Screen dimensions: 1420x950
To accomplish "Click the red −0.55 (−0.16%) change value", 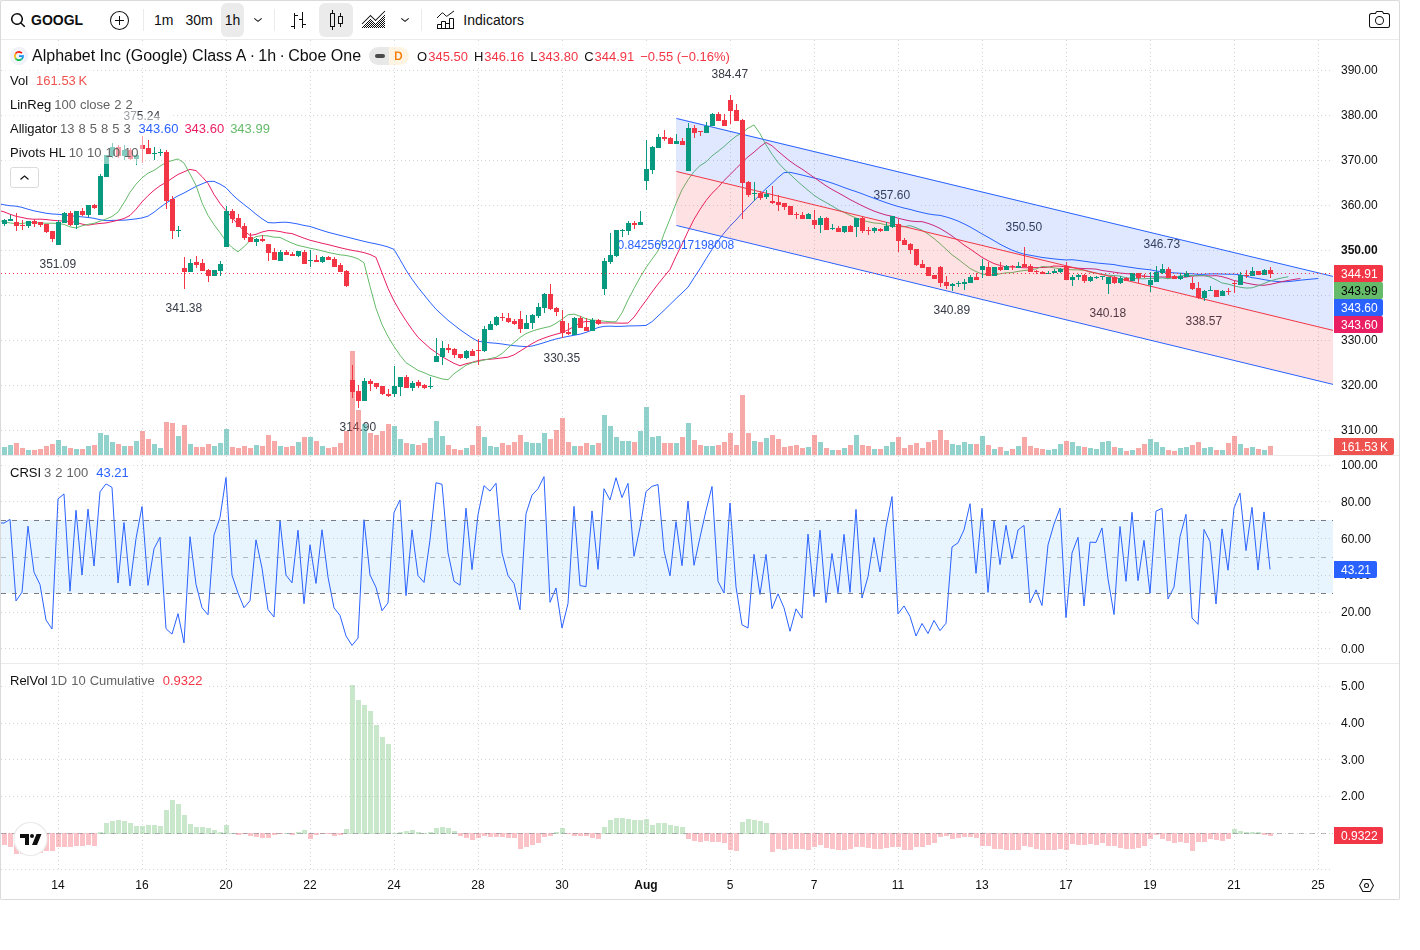I will point(685,57).
